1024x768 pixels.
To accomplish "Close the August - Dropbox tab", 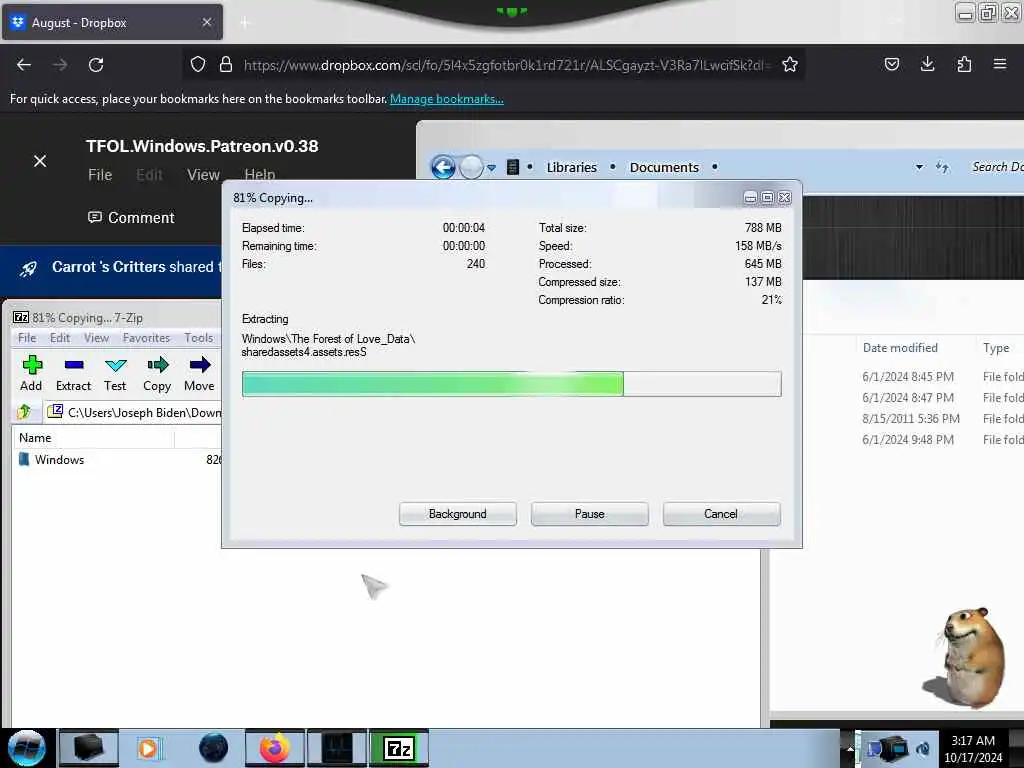I will [206, 22].
